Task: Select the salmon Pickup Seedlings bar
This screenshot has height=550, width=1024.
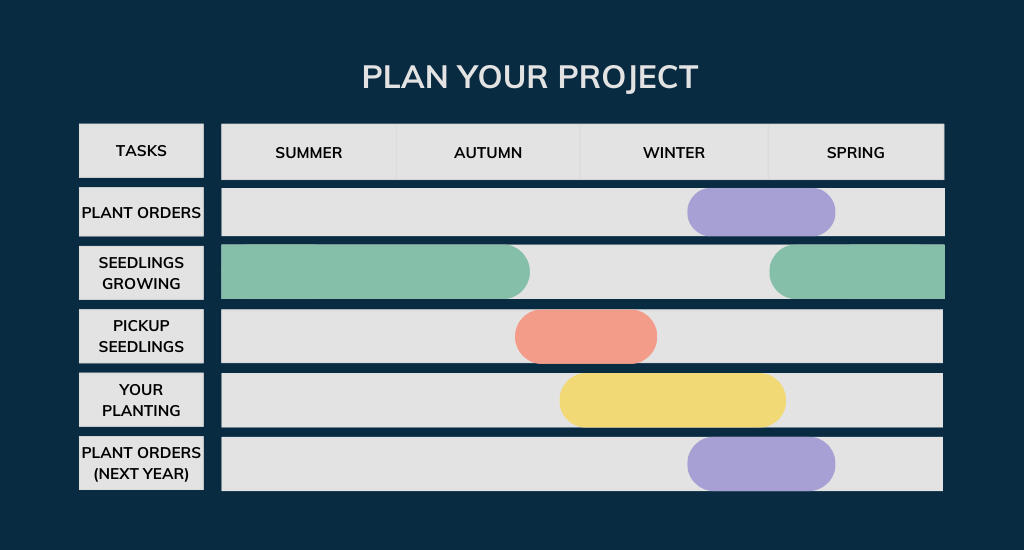Action: point(586,337)
